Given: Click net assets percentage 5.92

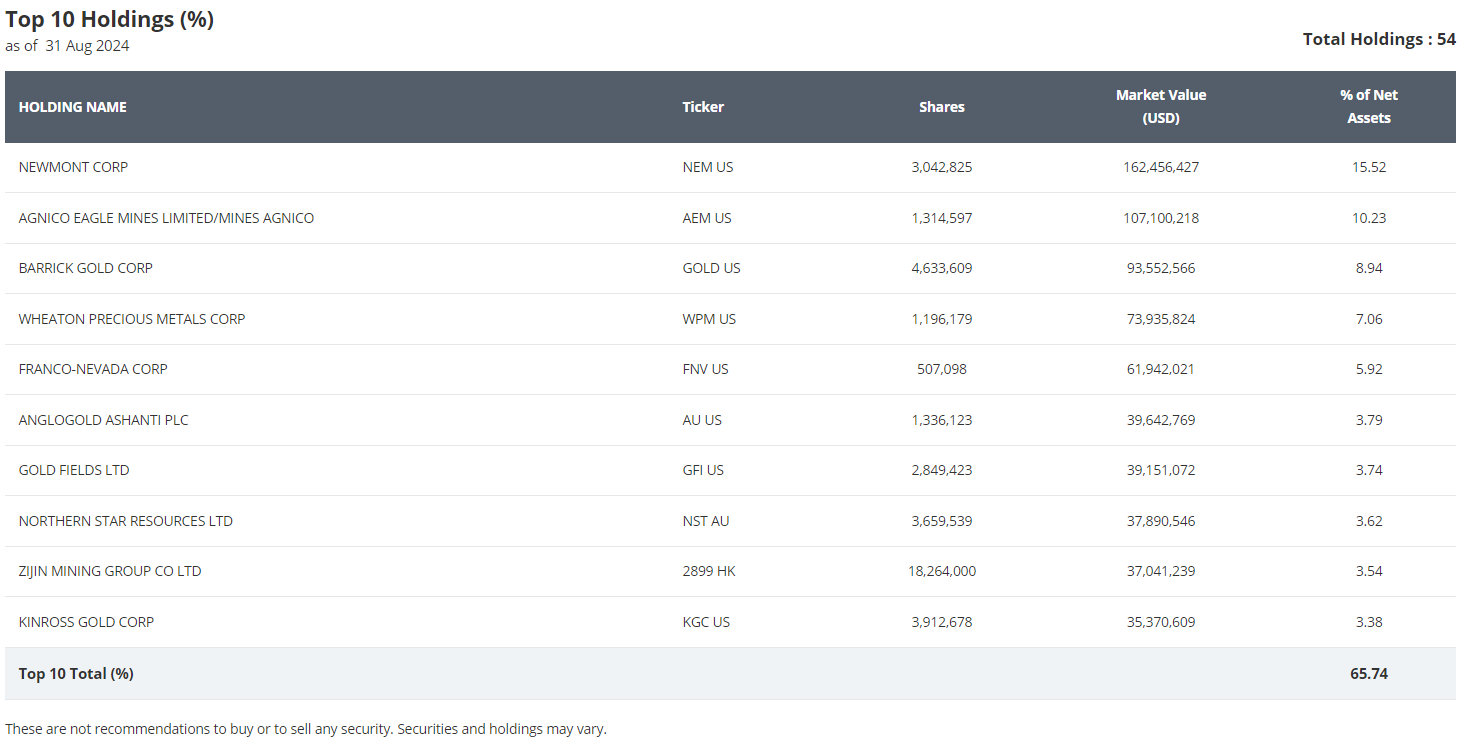Looking at the screenshot, I should [1369, 369].
